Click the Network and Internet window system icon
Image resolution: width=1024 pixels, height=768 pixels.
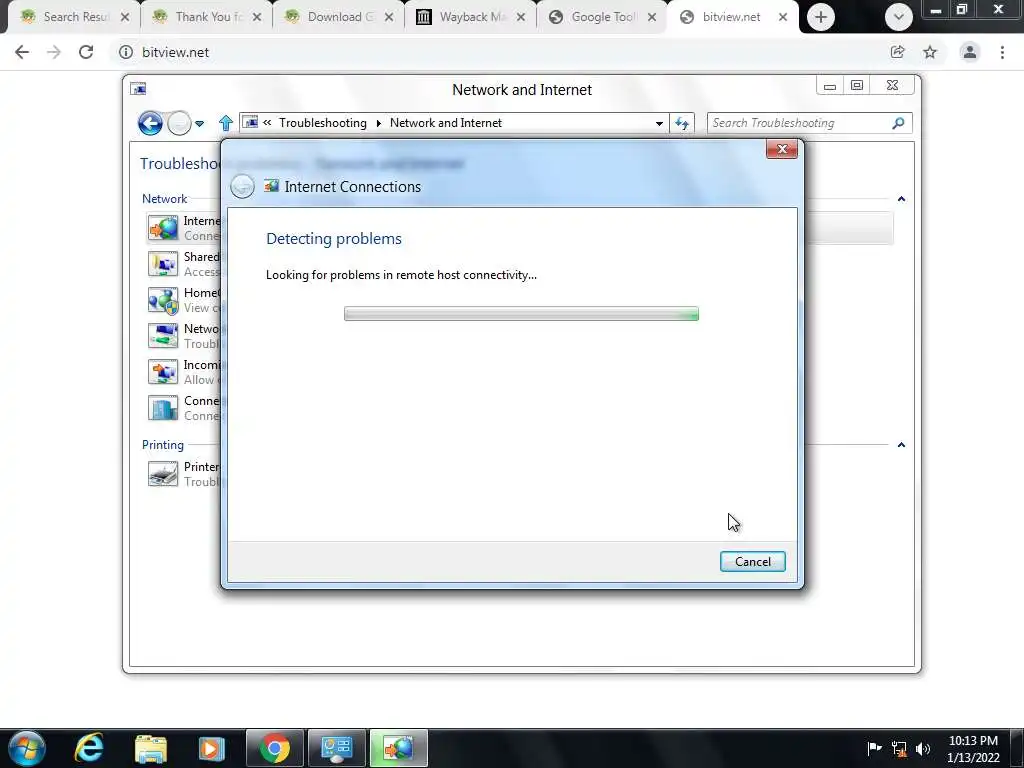(138, 89)
